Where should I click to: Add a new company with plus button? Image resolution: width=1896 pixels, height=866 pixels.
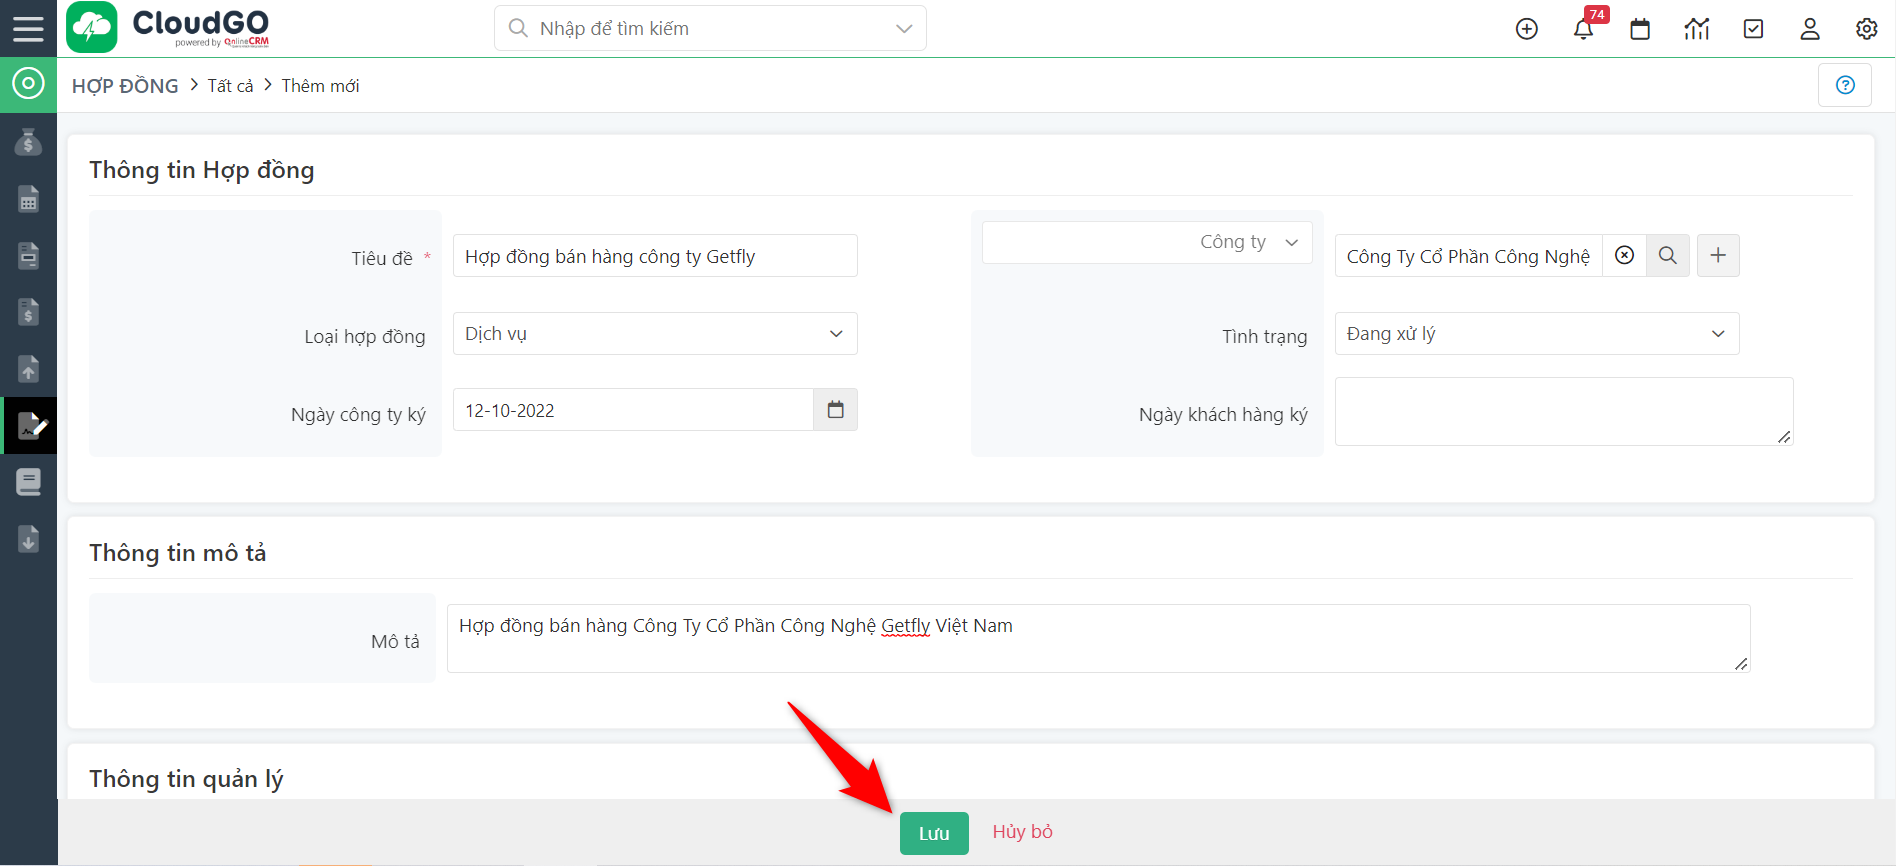point(1718,256)
